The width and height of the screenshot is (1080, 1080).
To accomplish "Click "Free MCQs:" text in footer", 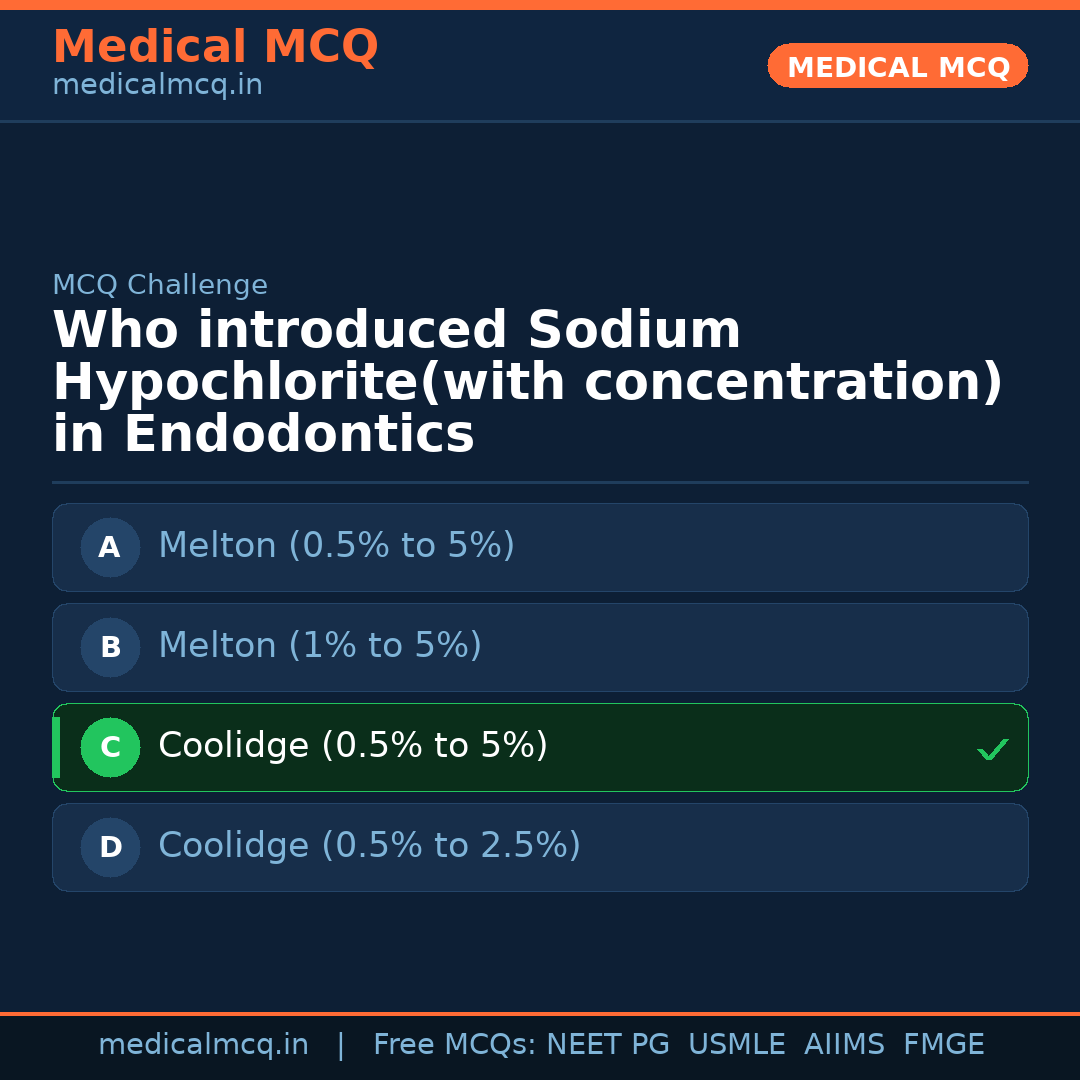I will (455, 1045).
